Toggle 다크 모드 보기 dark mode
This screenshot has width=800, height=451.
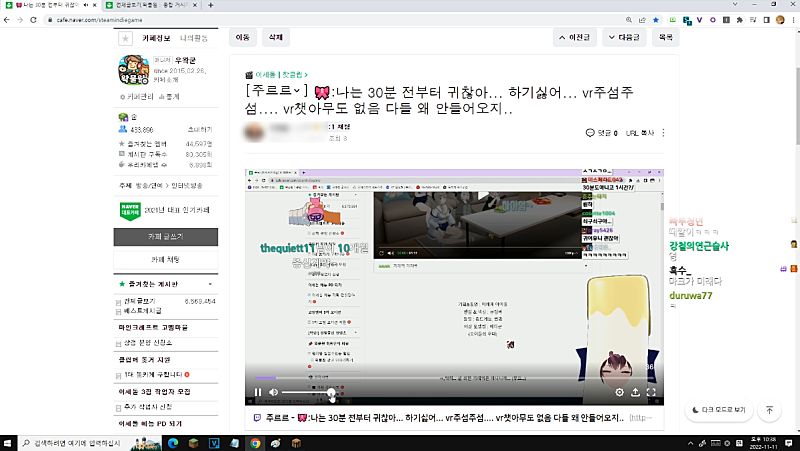719,410
